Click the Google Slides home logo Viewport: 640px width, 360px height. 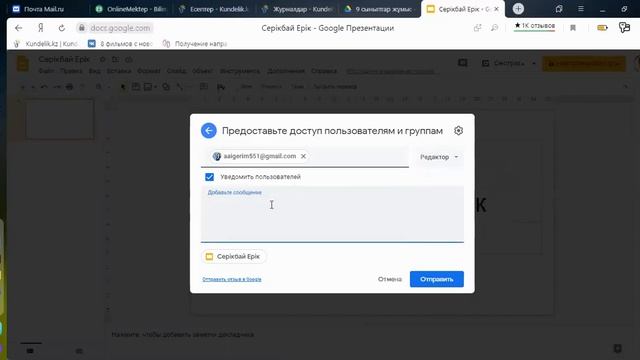click(23, 64)
